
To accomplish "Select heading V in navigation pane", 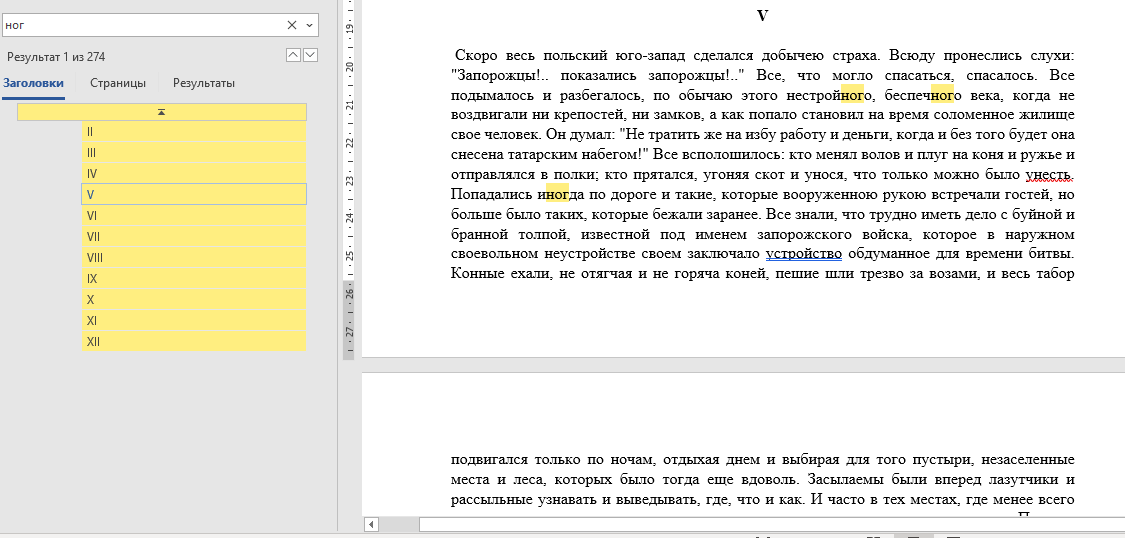I will pos(194,194).
